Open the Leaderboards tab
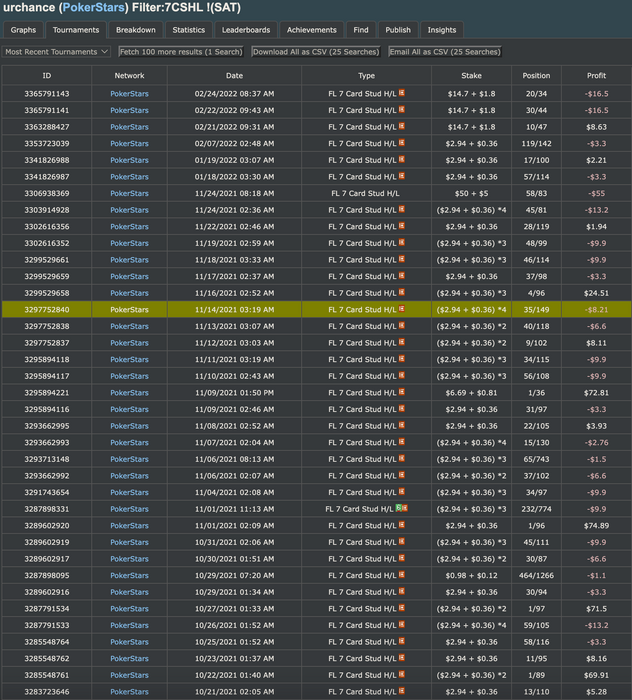 click(x=246, y=30)
